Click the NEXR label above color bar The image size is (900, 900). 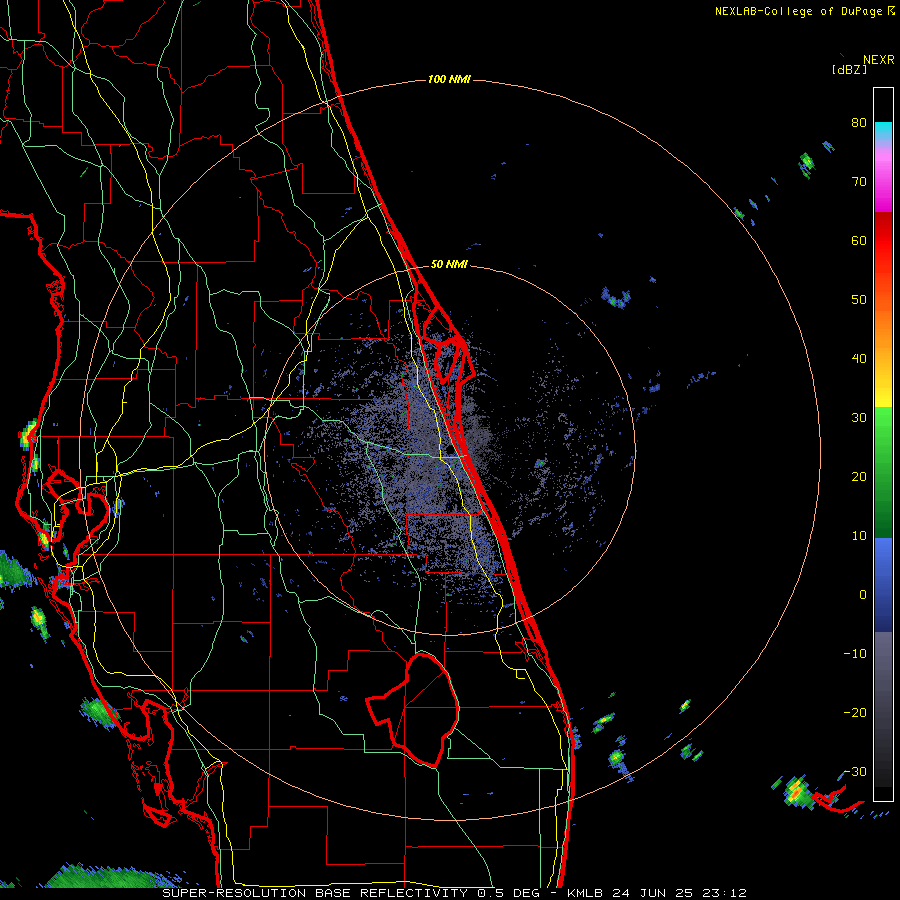click(x=878, y=60)
